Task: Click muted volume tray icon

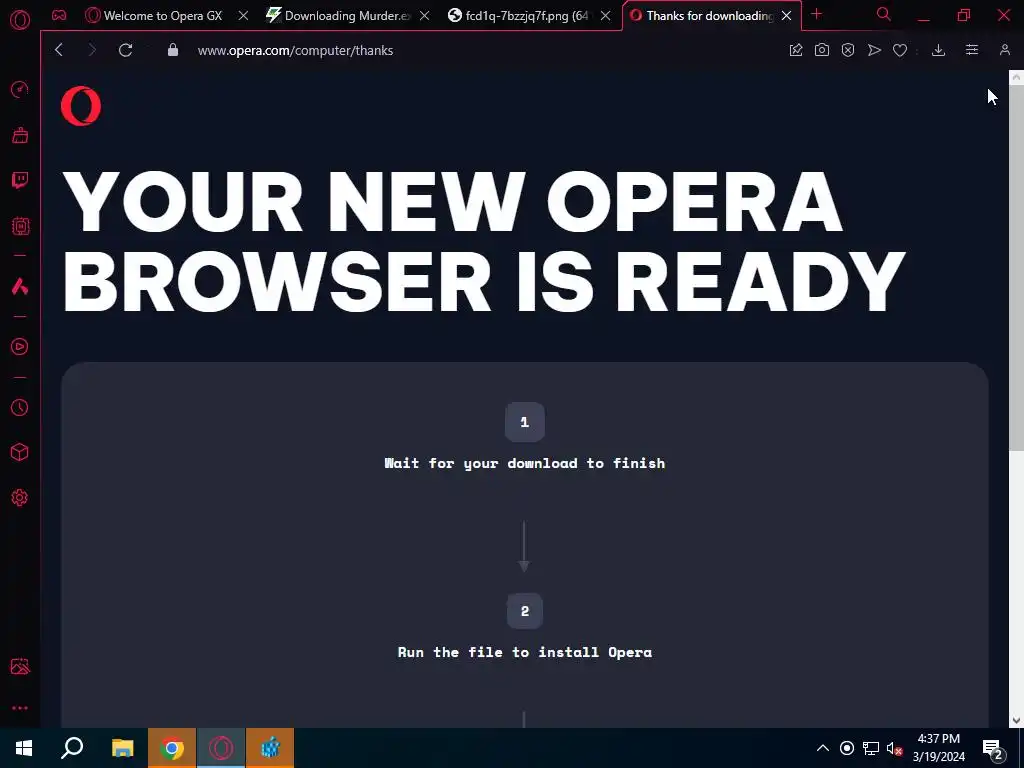Action: coord(894,748)
